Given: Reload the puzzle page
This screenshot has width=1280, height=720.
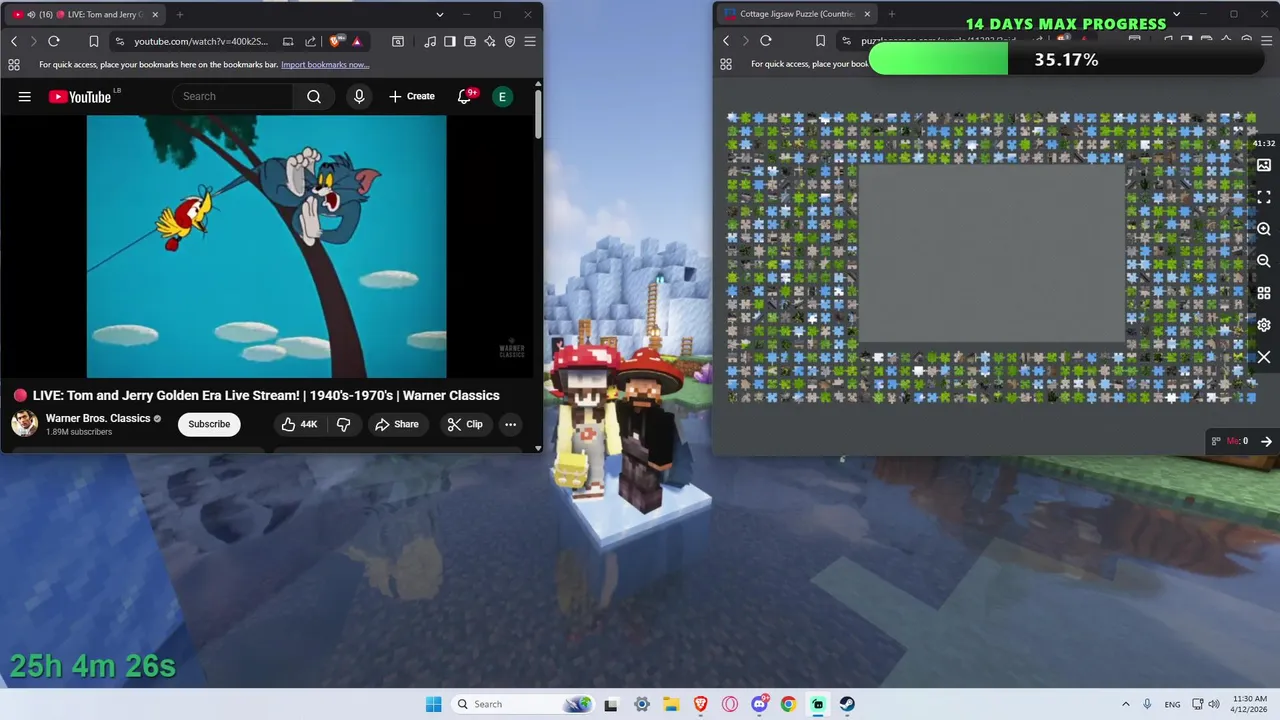Looking at the screenshot, I should tap(766, 40).
